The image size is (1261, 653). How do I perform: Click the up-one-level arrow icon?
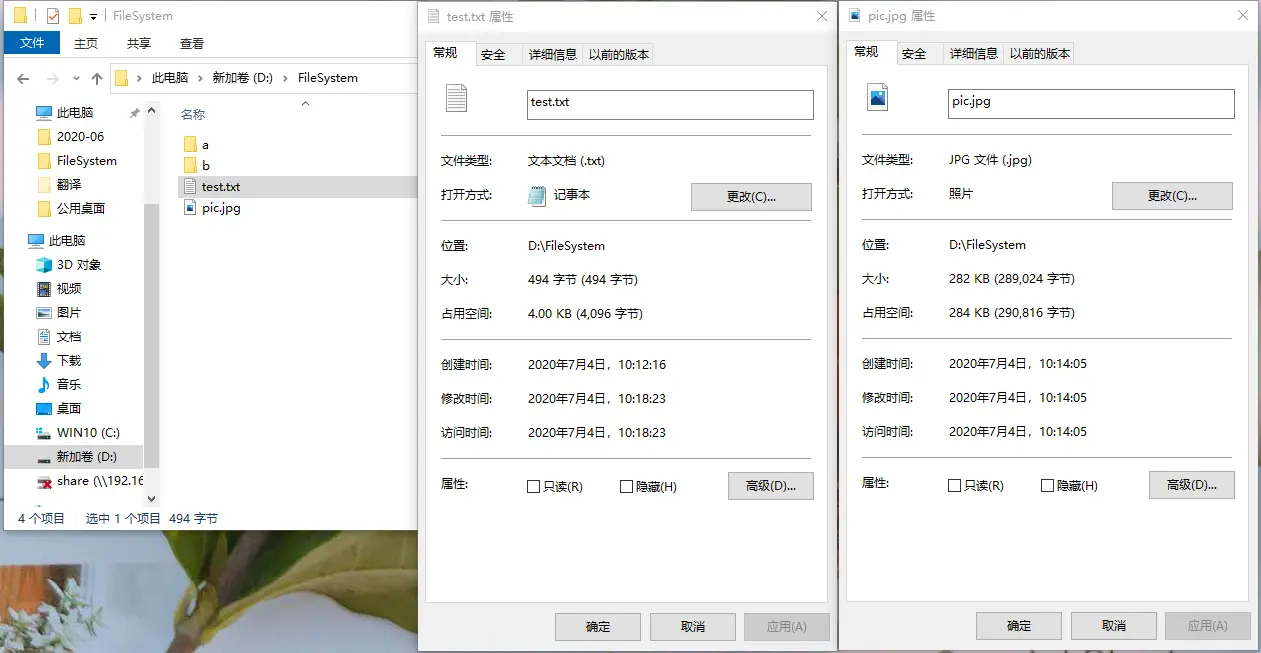(x=96, y=77)
